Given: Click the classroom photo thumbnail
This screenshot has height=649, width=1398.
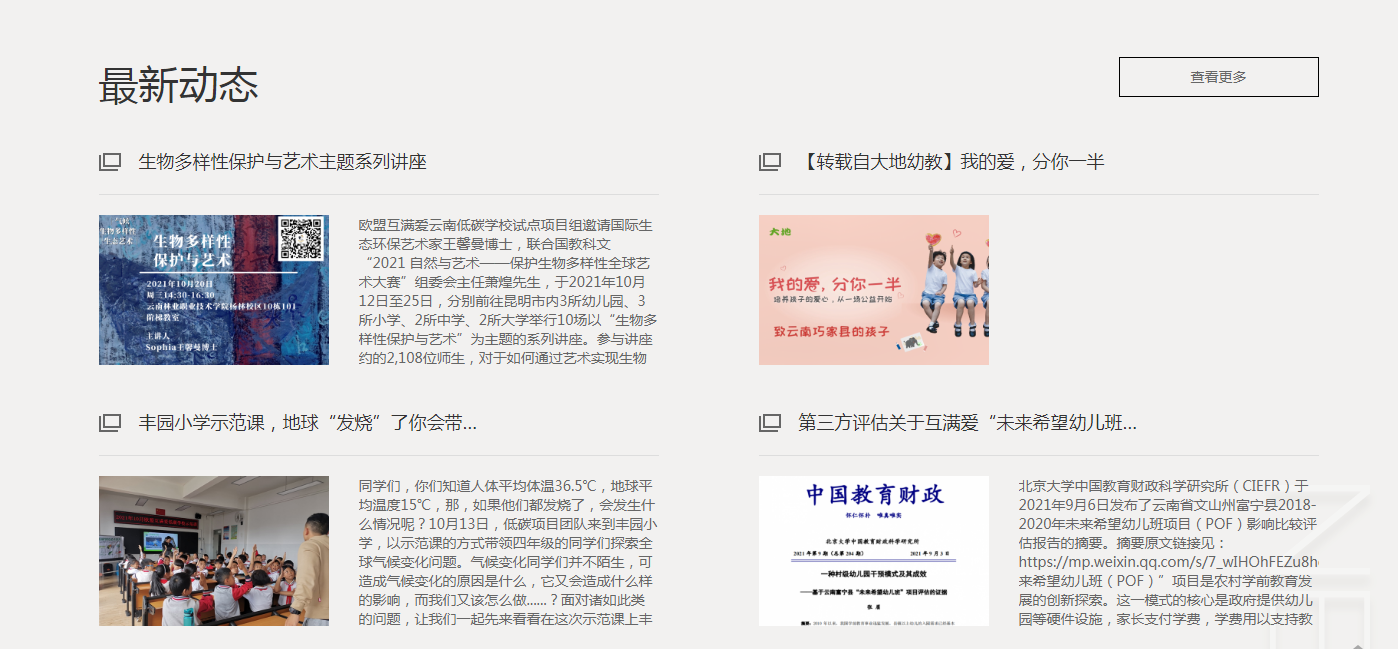Looking at the screenshot, I should 213,551.
